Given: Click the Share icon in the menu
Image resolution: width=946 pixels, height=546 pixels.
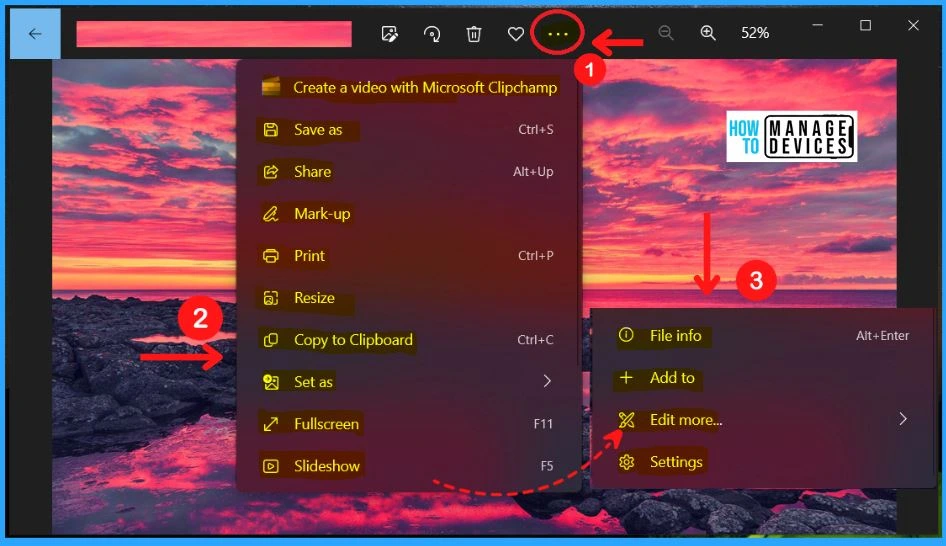Looking at the screenshot, I should point(271,172).
